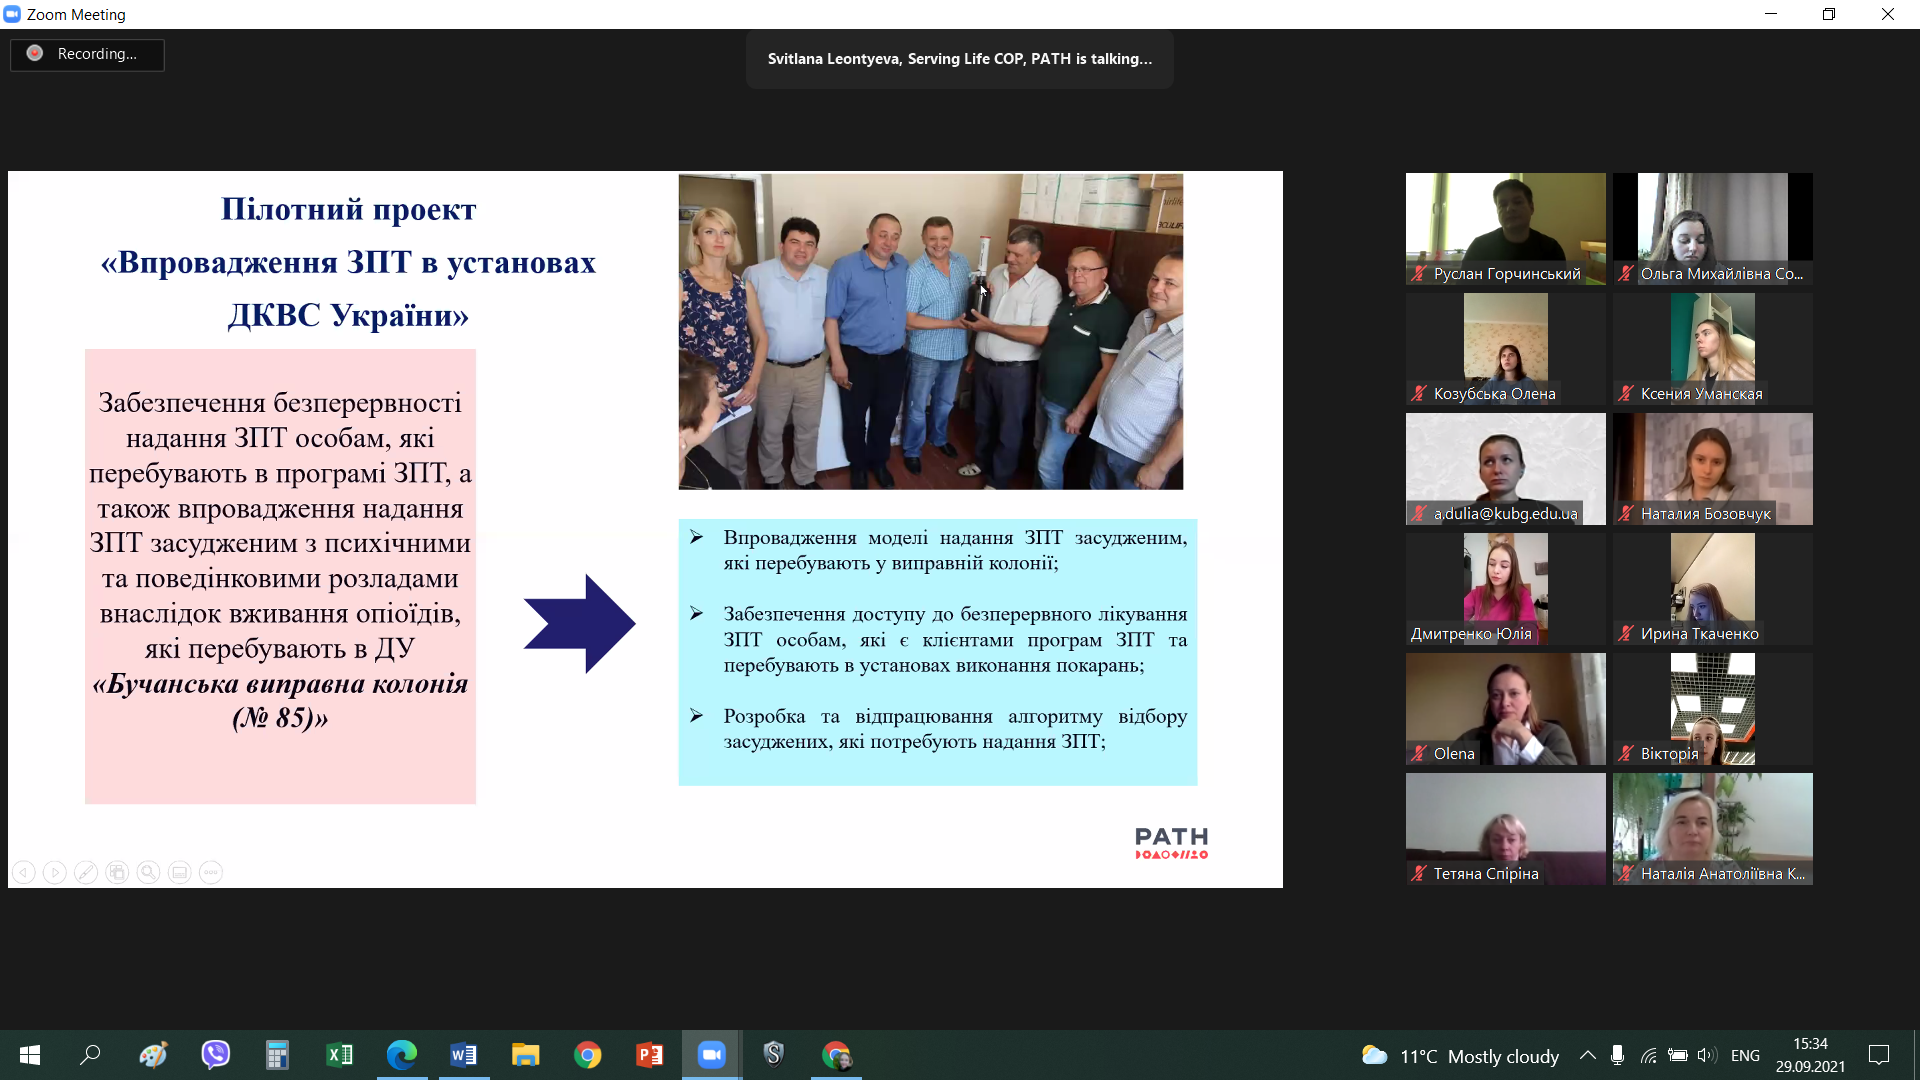Select Руслан Горчинський video thumbnail
The width and height of the screenshot is (1920, 1080).
(x=1505, y=228)
